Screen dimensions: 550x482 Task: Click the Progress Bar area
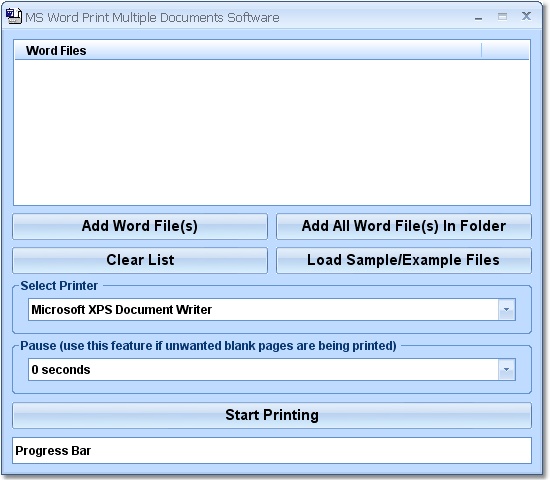(272, 450)
